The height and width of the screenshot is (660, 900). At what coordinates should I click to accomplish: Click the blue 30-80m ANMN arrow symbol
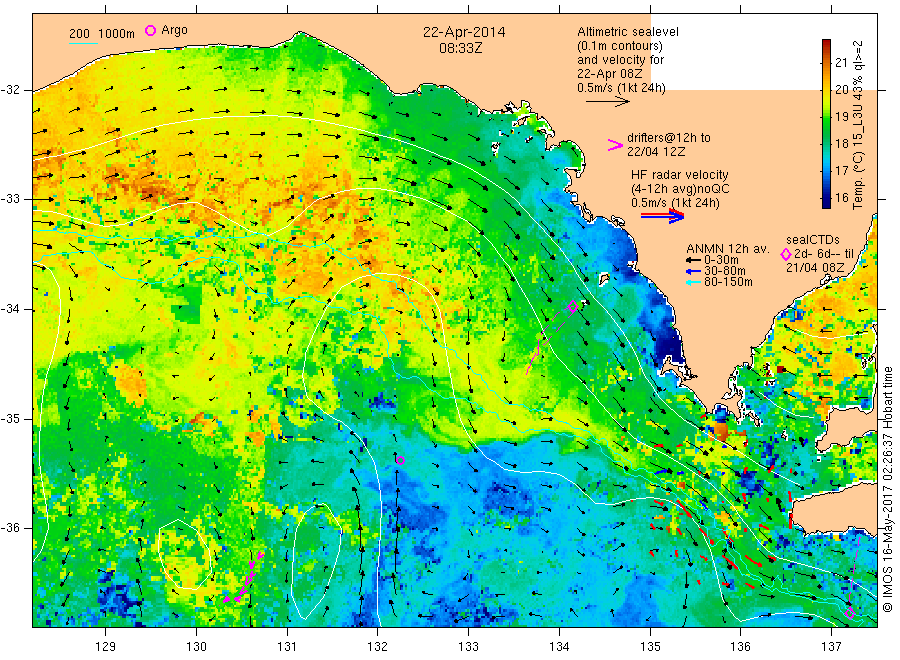pyautogui.click(x=694, y=271)
